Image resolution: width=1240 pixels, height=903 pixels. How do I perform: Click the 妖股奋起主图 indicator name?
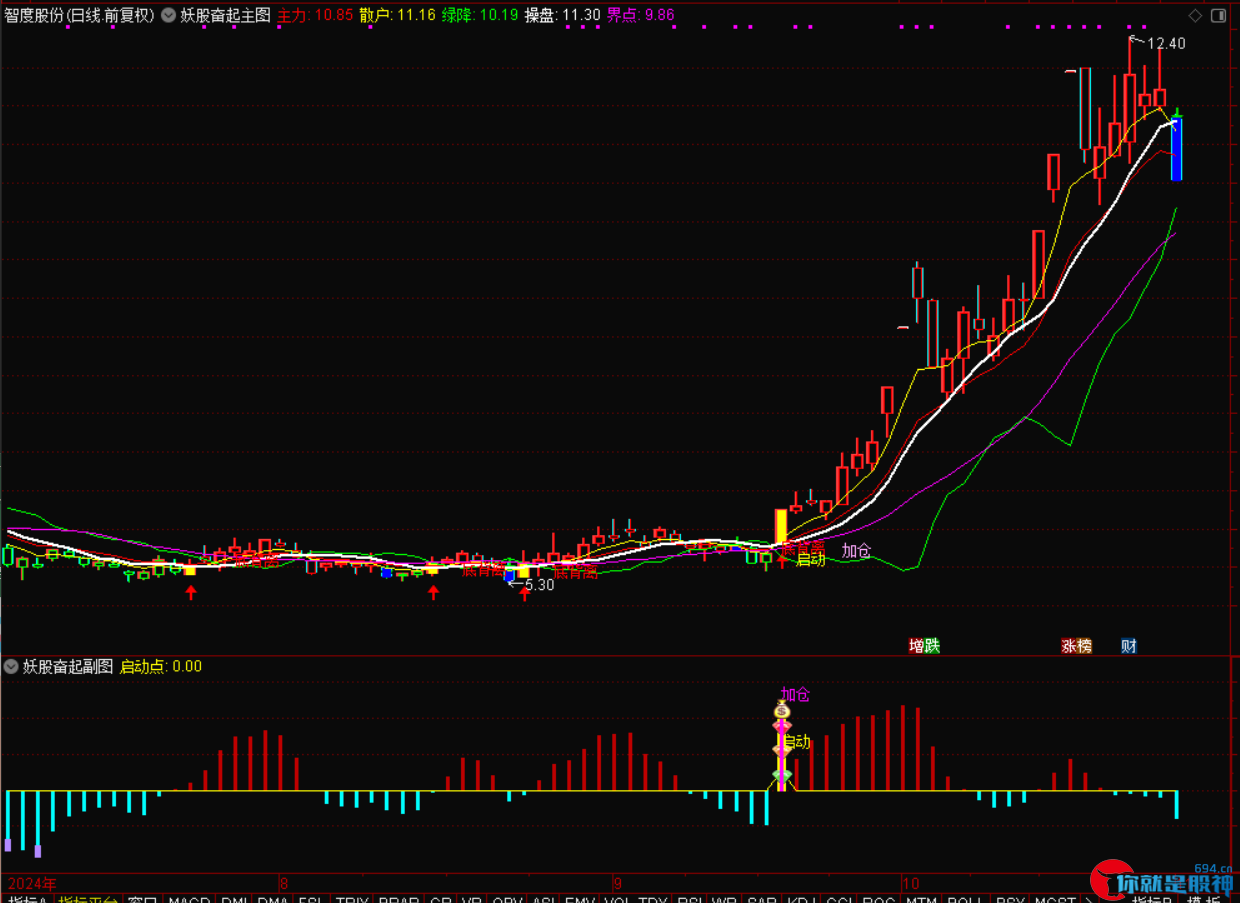point(225,15)
